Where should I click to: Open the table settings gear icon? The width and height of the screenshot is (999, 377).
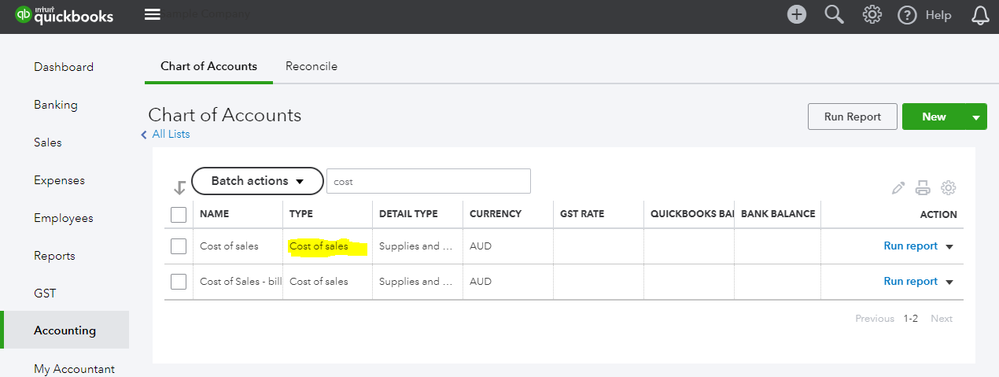(x=949, y=188)
